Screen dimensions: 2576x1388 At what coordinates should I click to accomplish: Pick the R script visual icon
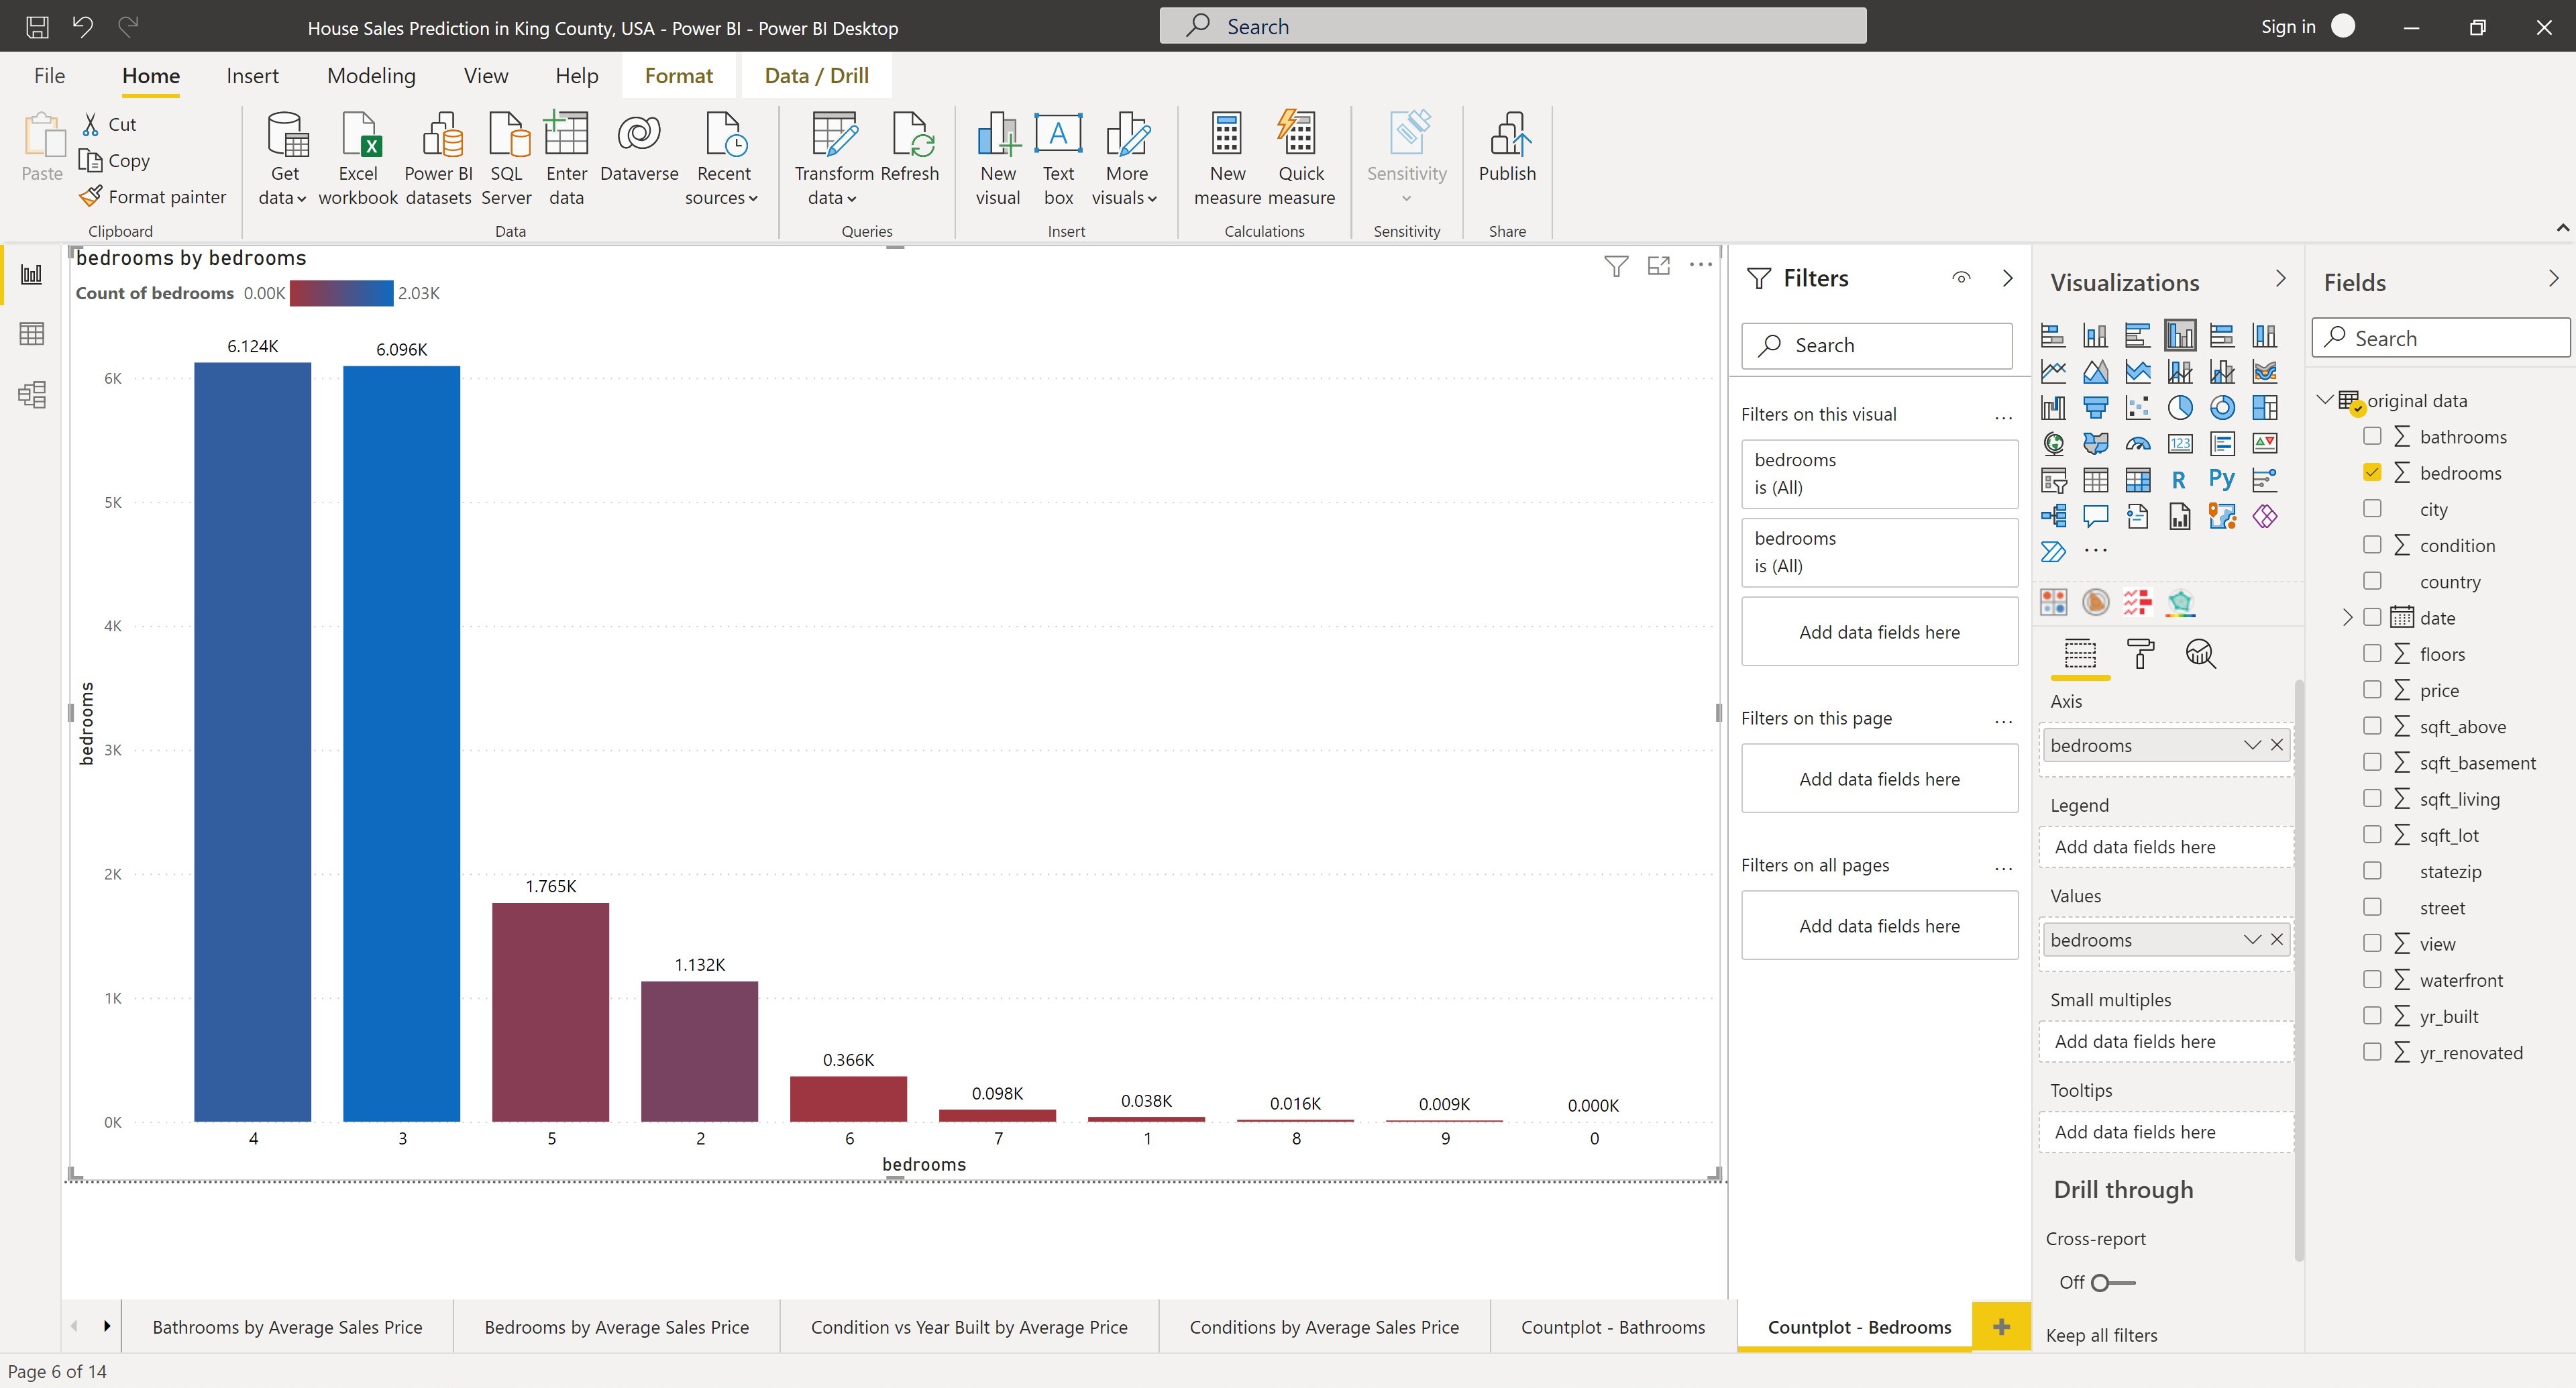[2179, 480]
